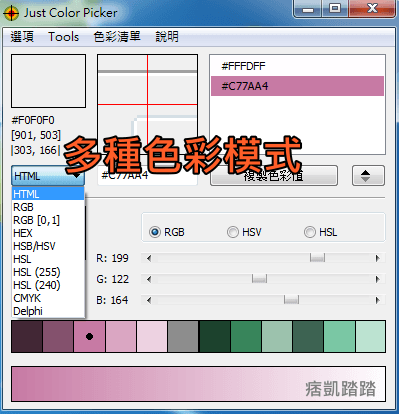Click left arrow of B slider
The image size is (399, 414).
coord(149,300)
